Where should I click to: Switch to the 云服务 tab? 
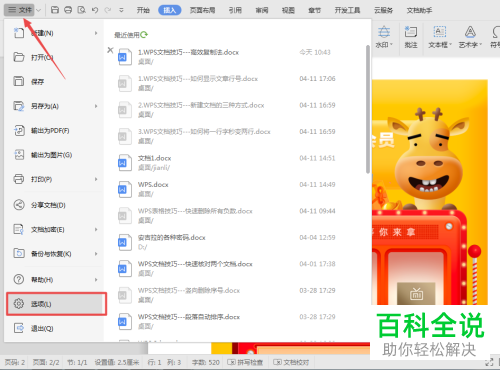(x=383, y=10)
